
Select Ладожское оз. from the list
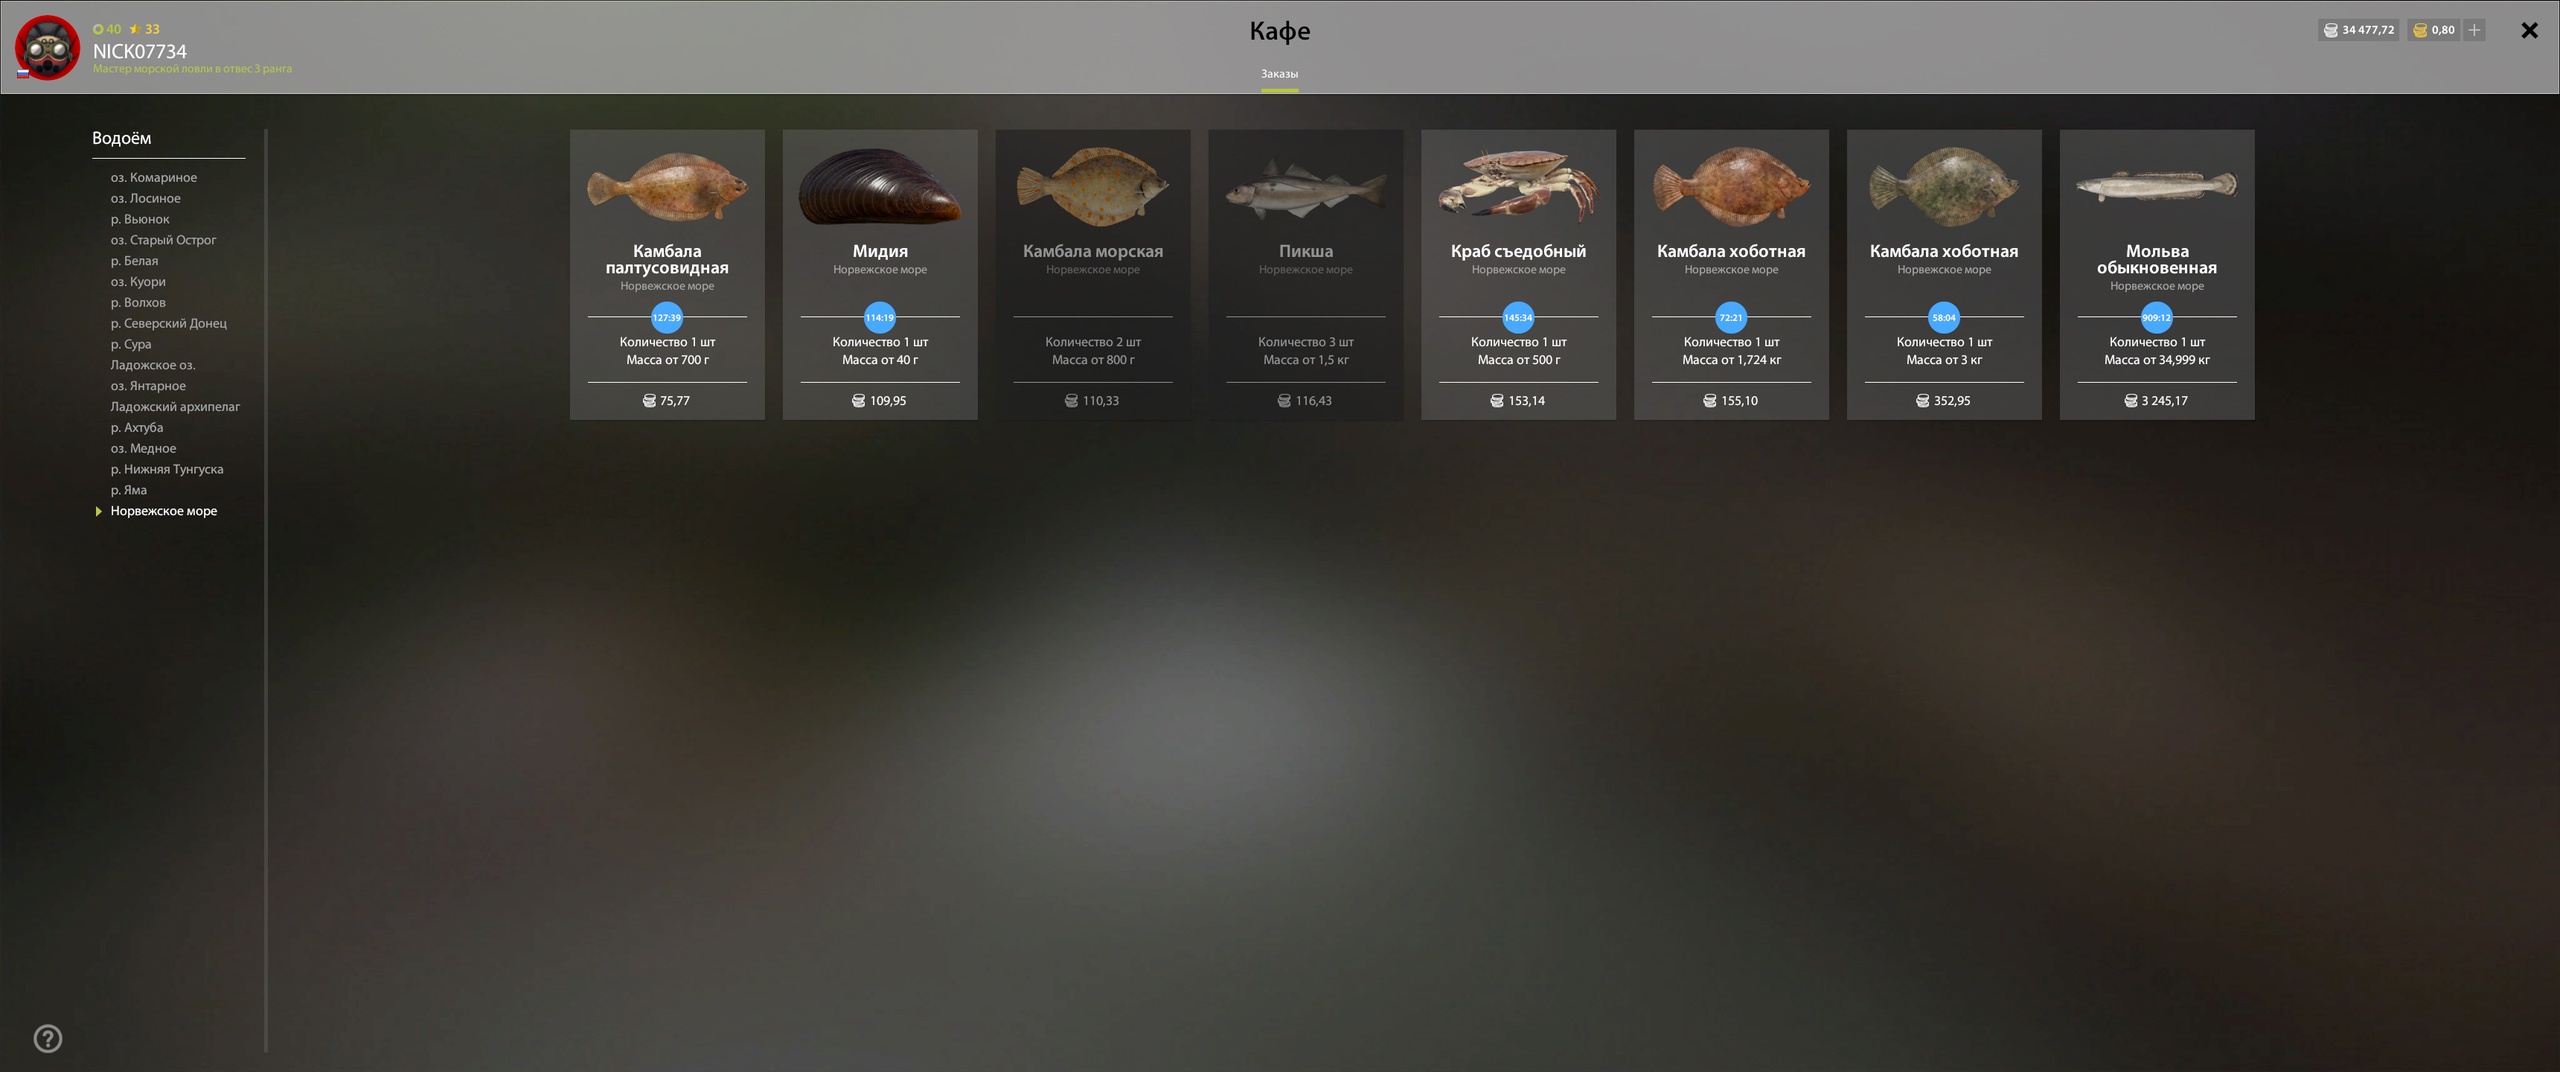[x=153, y=365]
